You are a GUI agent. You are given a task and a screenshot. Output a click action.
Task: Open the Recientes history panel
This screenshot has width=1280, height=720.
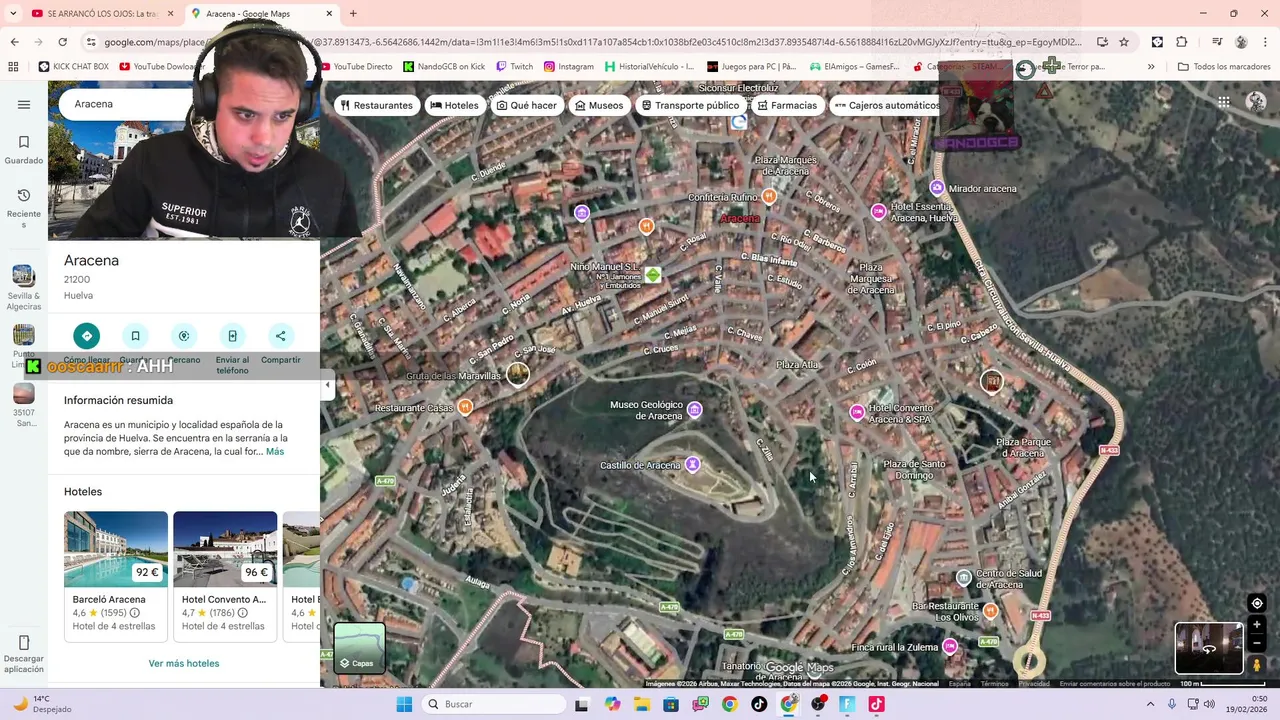(x=24, y=208)
